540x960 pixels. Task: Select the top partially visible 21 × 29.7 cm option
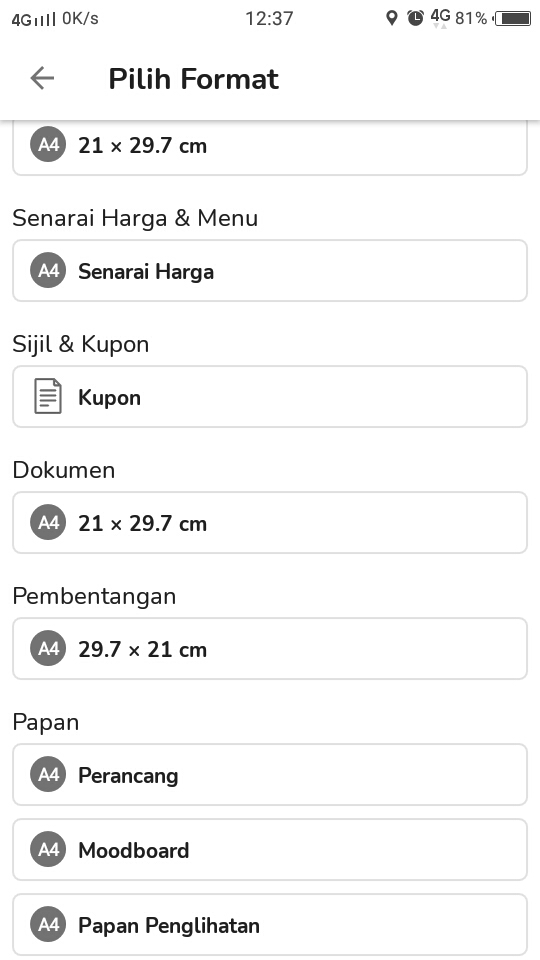[x=270, y=148]
